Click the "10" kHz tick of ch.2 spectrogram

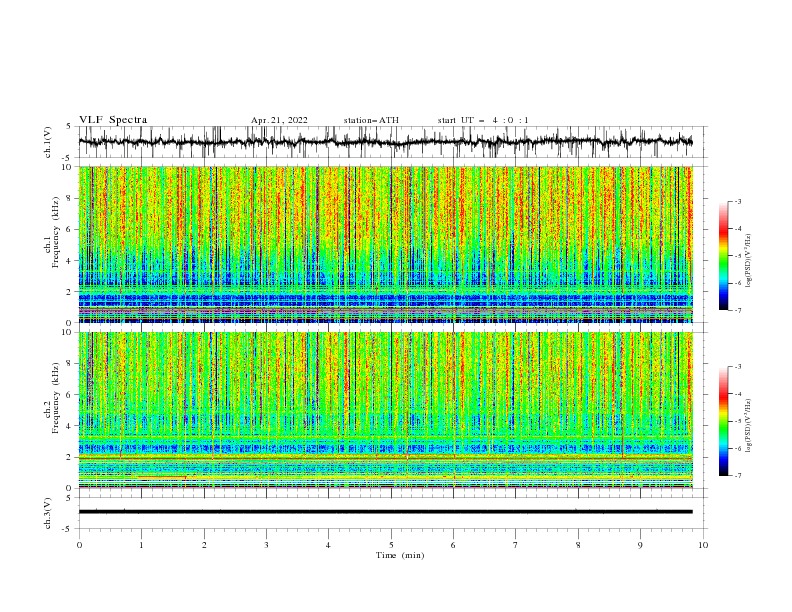pyautogui.click(x=67, y=333)
